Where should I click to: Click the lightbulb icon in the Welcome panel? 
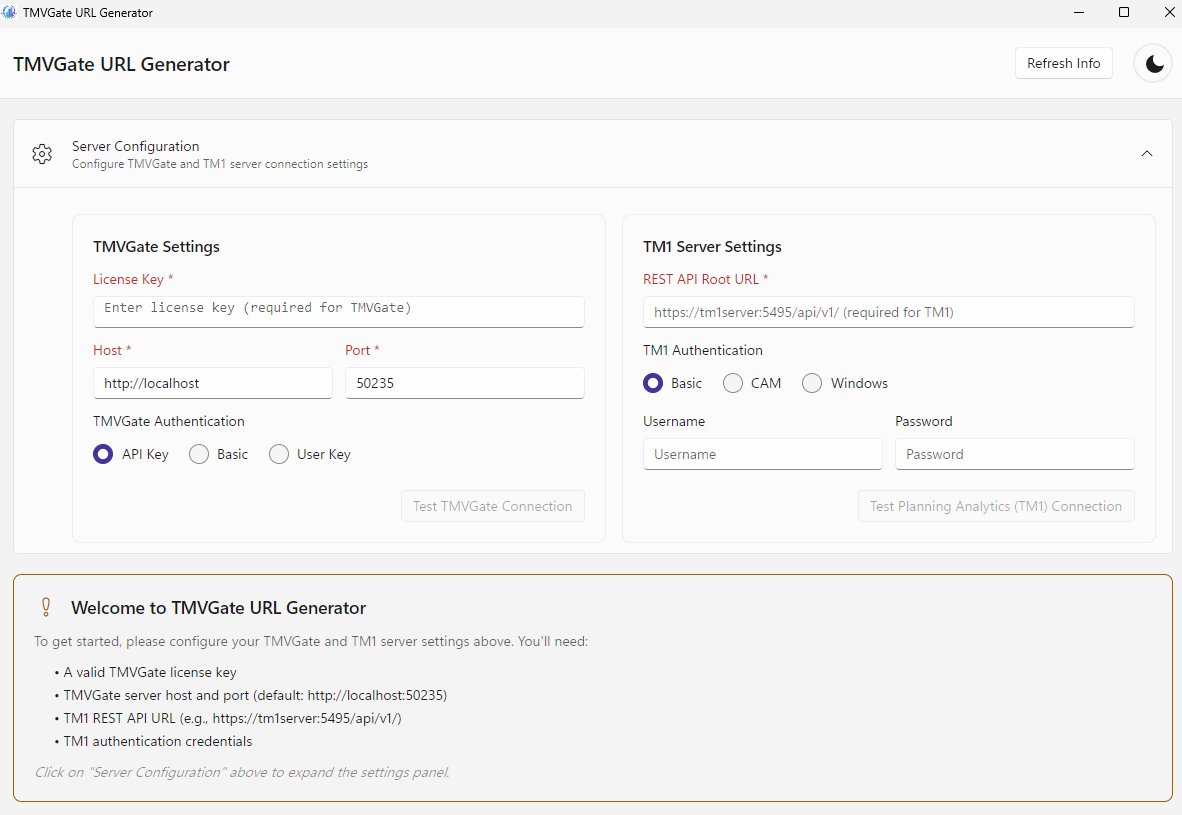(x=46, y=608)
